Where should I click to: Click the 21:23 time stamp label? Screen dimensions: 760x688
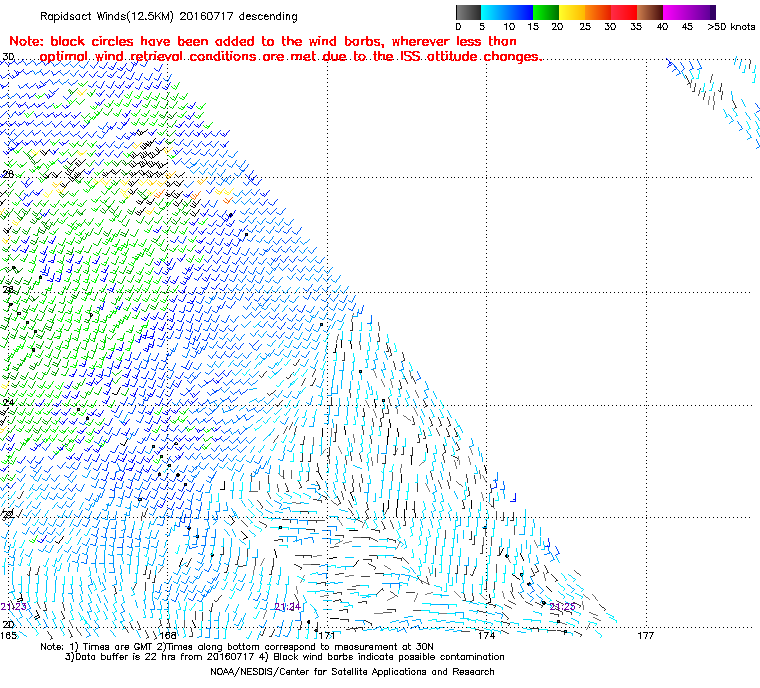[14, 607]
